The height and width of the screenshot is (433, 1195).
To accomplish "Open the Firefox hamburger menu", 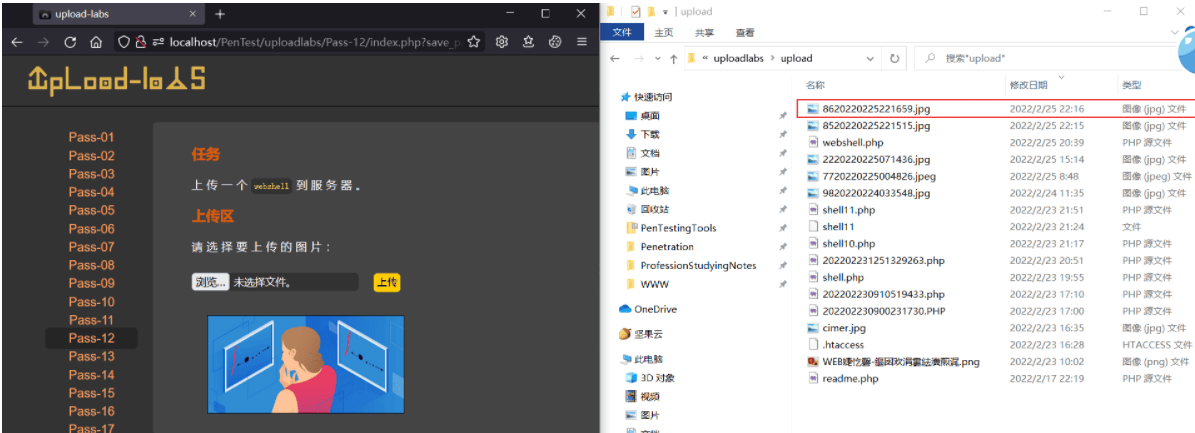I will point(582,42).
